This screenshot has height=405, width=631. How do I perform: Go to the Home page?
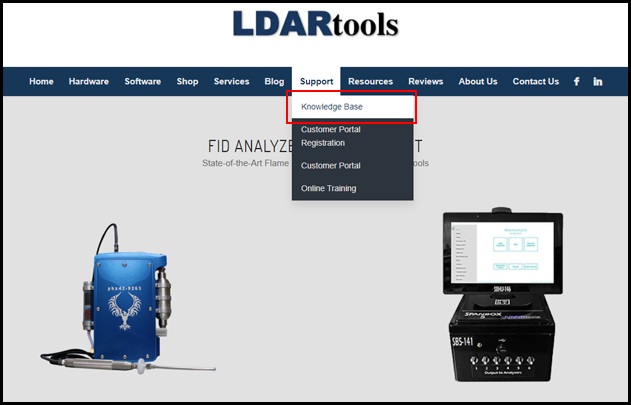click(41, 82)
